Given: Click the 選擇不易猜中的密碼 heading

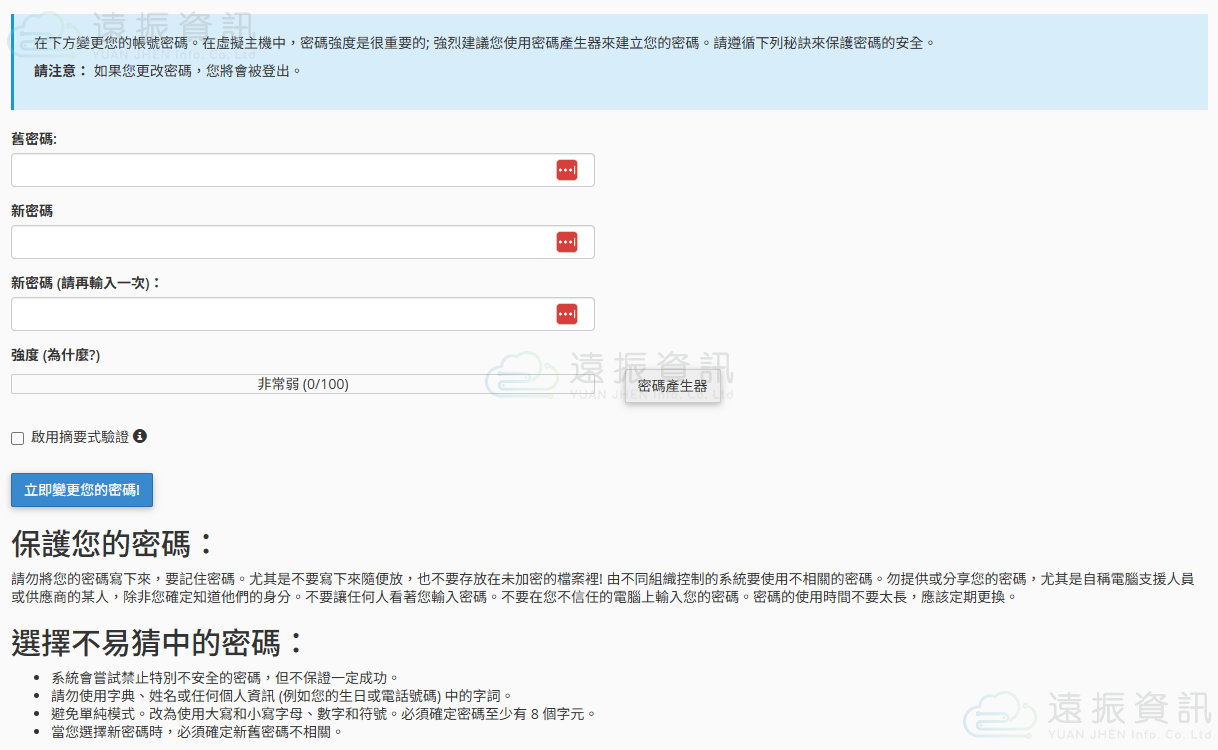Looking at the screenshot, I should [x=157, y=642].
